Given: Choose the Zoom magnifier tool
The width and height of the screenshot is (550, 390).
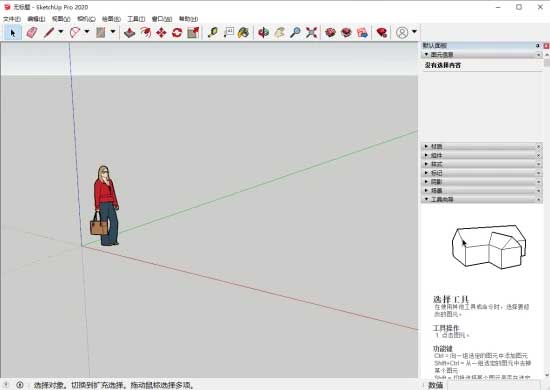Looking at the screenshot, I should [x=295, y=33].
